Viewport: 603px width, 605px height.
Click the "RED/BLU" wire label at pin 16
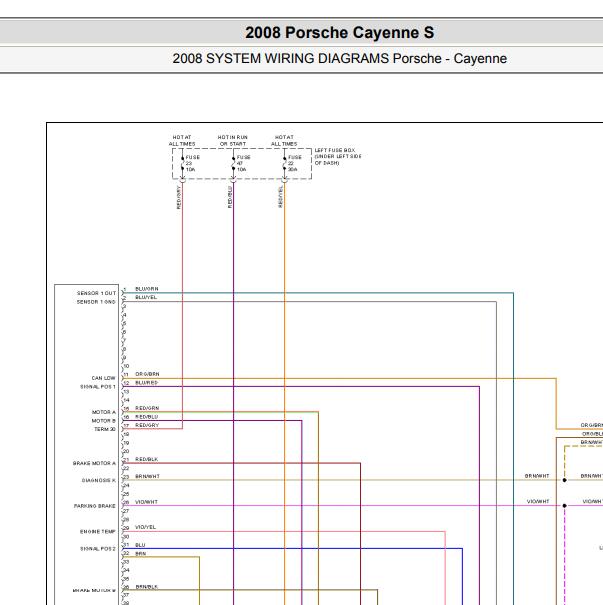(146, 417)
